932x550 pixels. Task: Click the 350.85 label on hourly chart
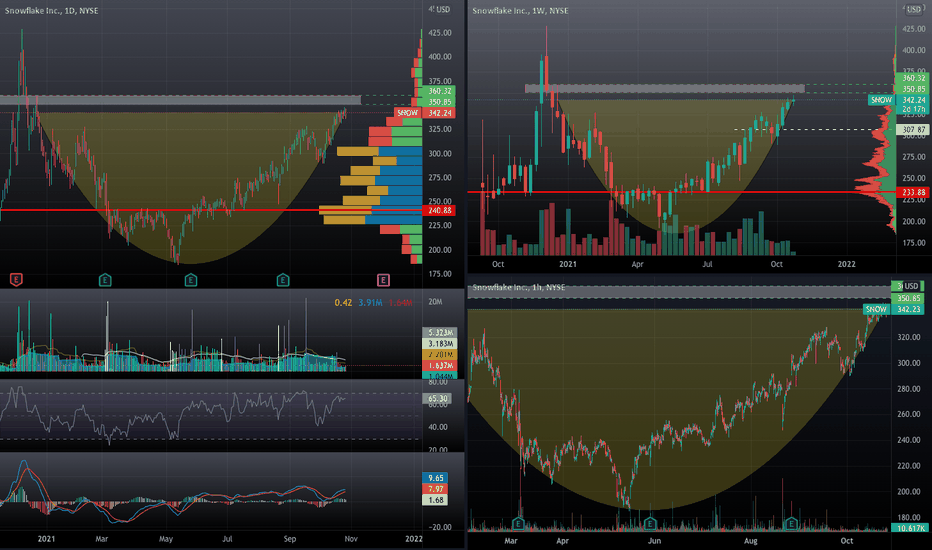coord(908,298)
